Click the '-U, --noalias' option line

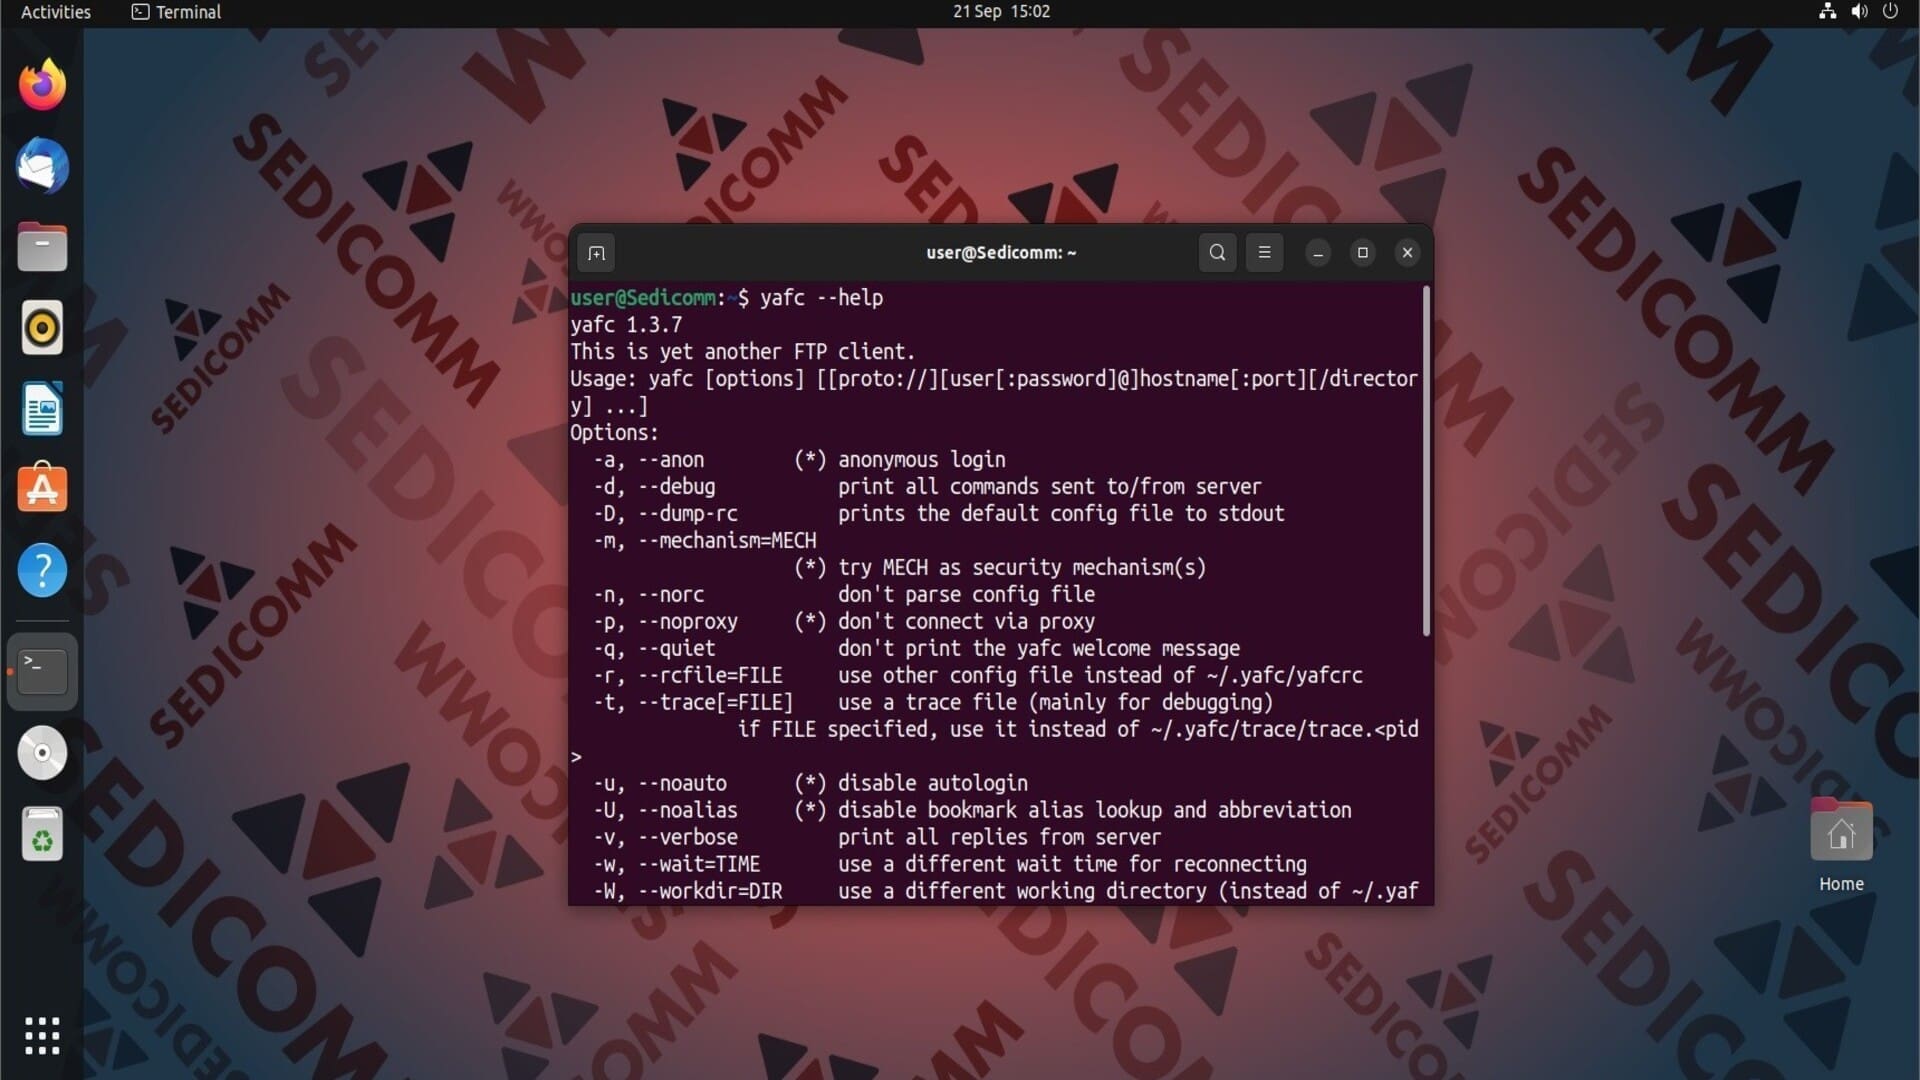(x=972, y=811)
